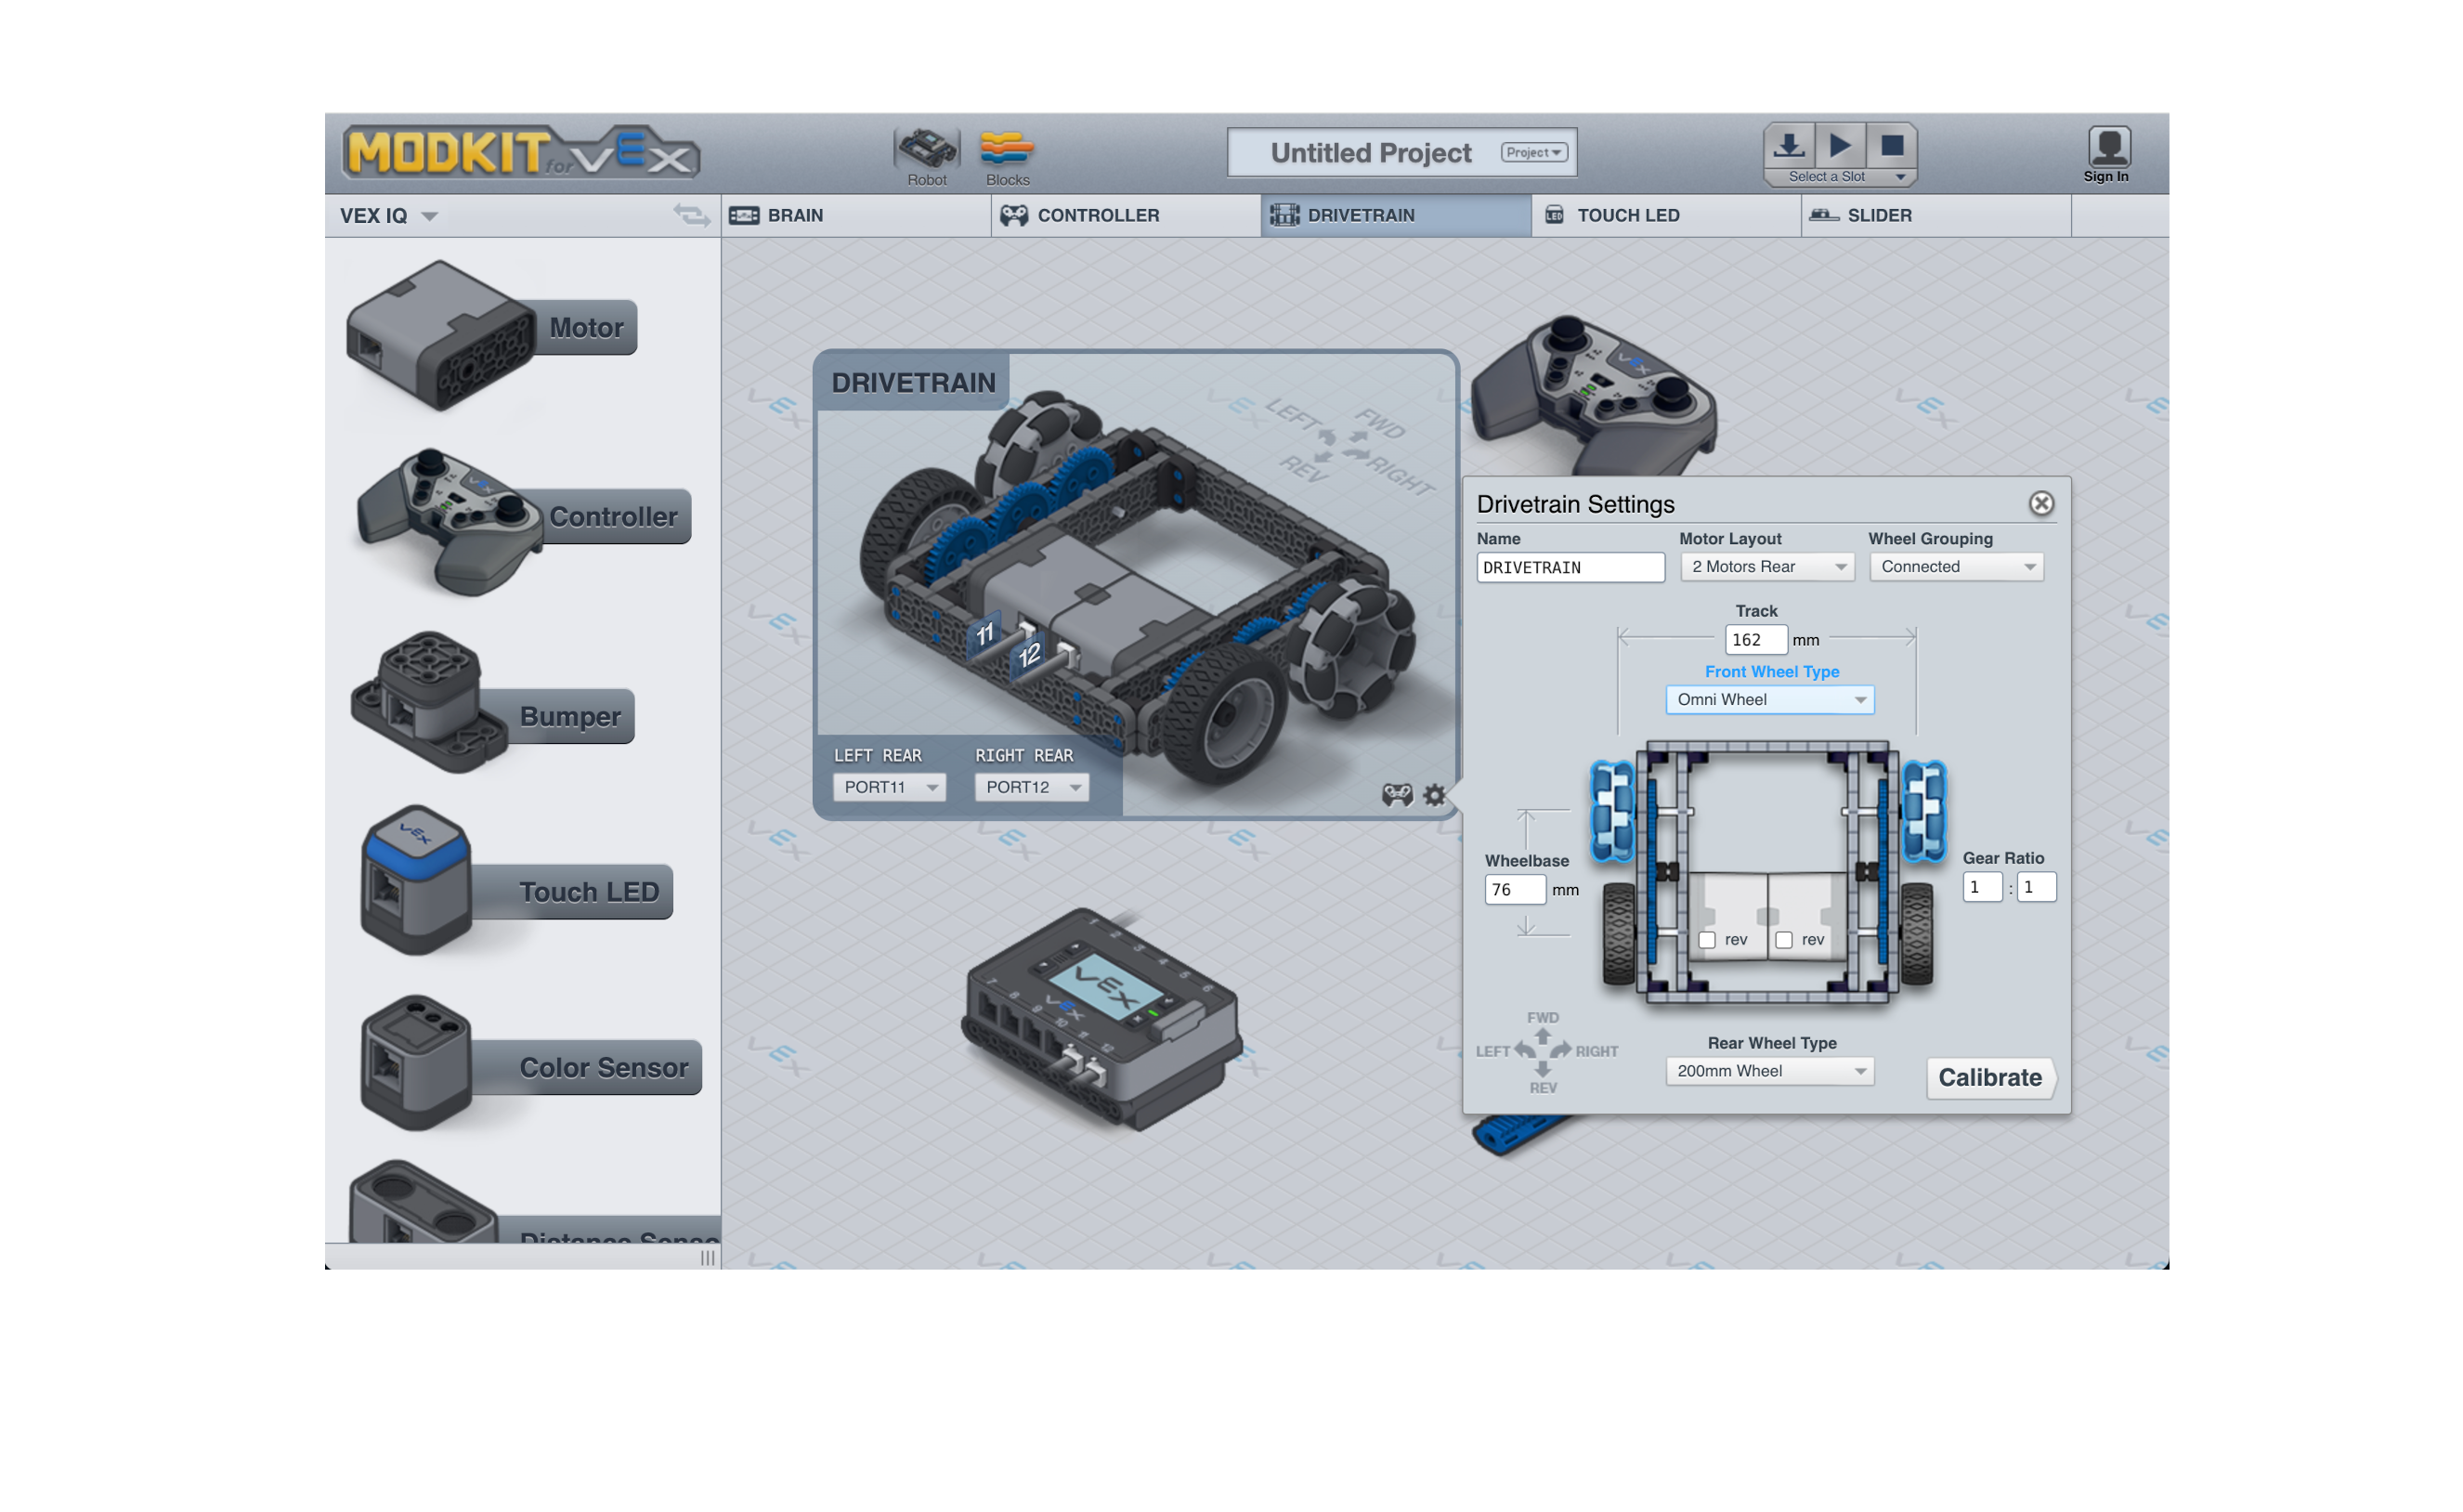Image resolution: width=2463 pixels, height=1512 pixels.
Task: Click the download to robot icon
Action: point(1789,146)
